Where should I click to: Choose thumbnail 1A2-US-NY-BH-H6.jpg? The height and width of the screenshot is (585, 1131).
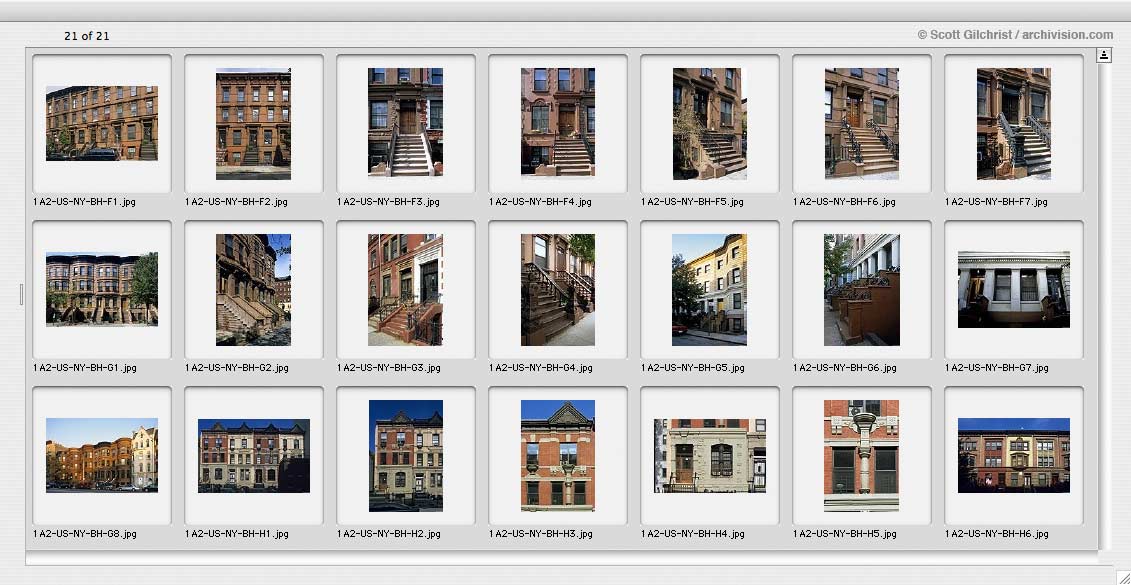[x=1014, y=455]
